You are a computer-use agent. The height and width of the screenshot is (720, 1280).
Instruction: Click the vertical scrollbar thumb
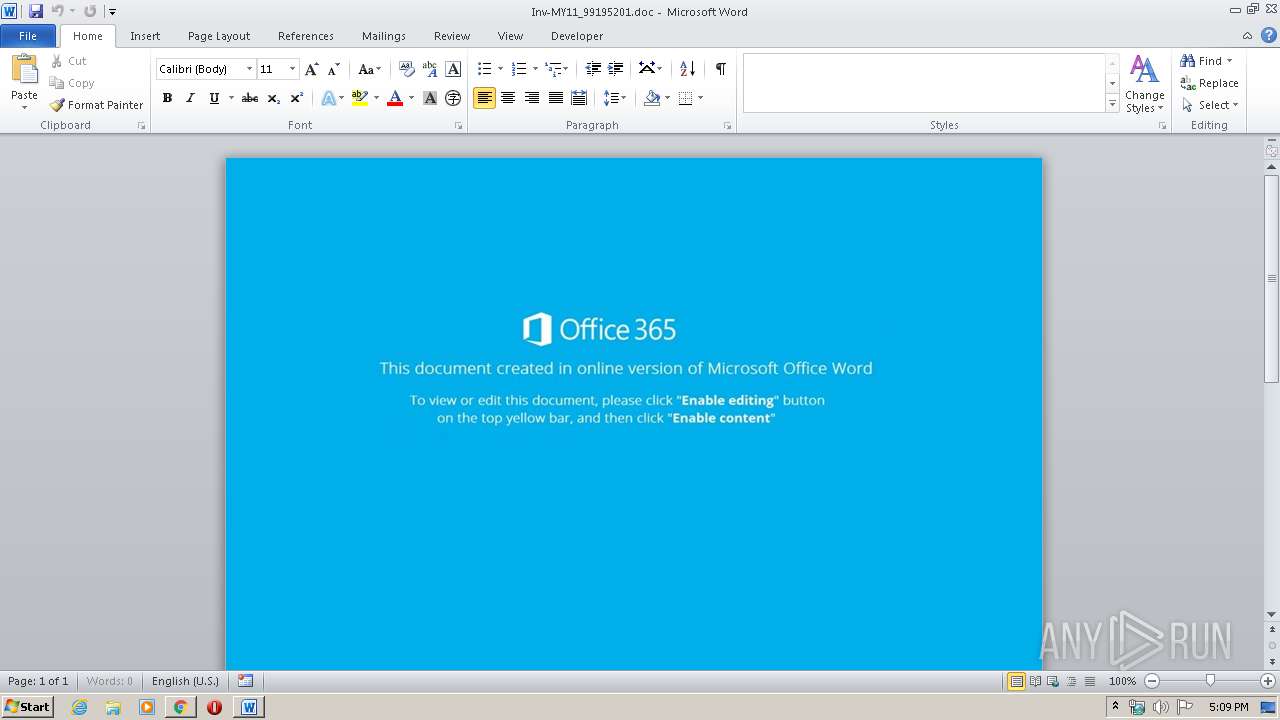(x=1272, y=278)
